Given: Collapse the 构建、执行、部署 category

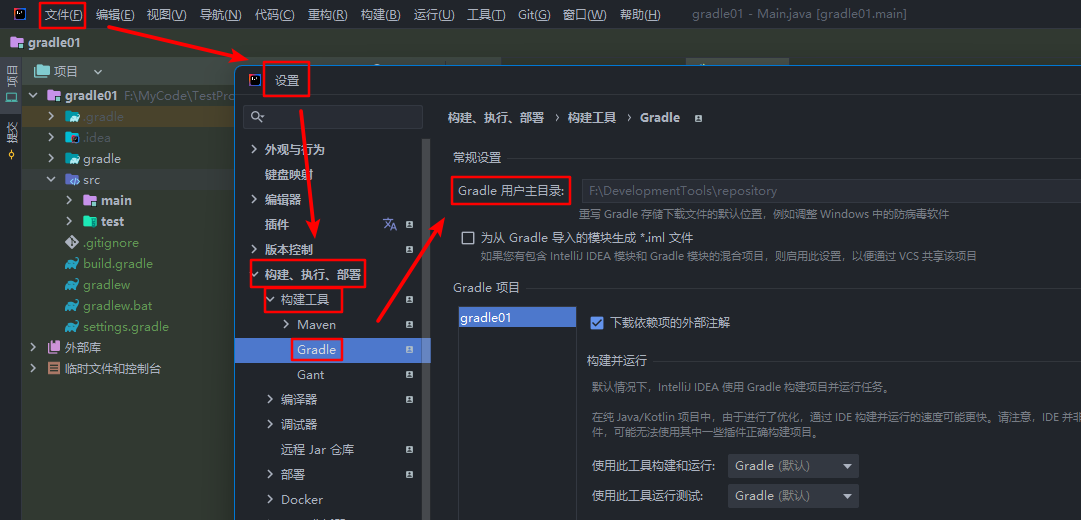Looking at the screenshot, I should (254, 274).
